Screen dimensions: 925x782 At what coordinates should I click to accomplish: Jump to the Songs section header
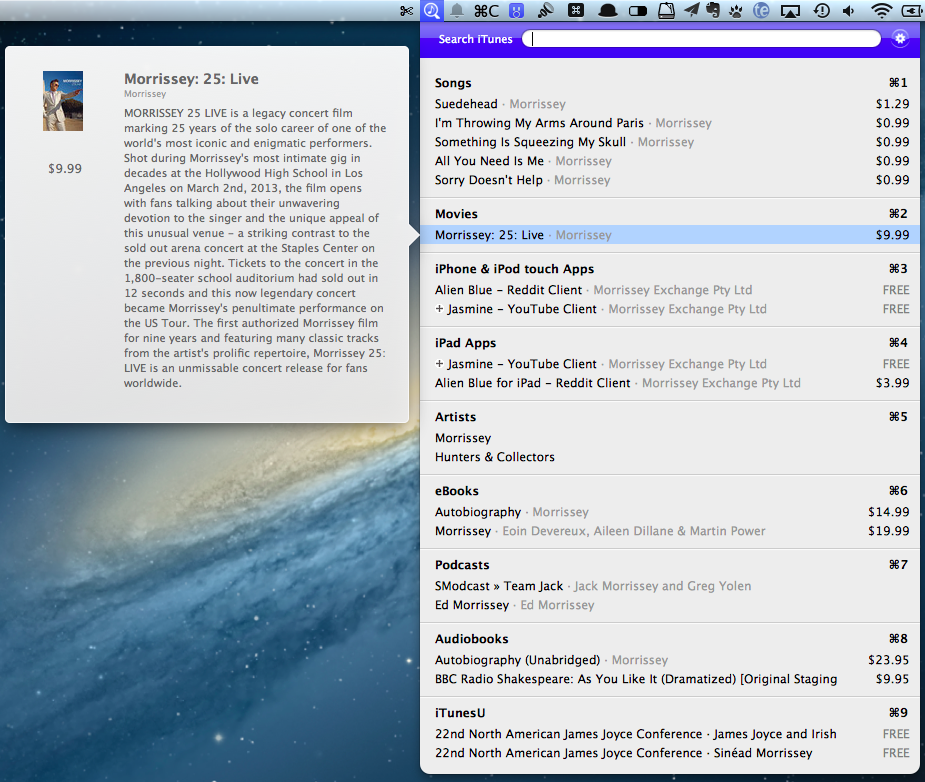[453, 83]
